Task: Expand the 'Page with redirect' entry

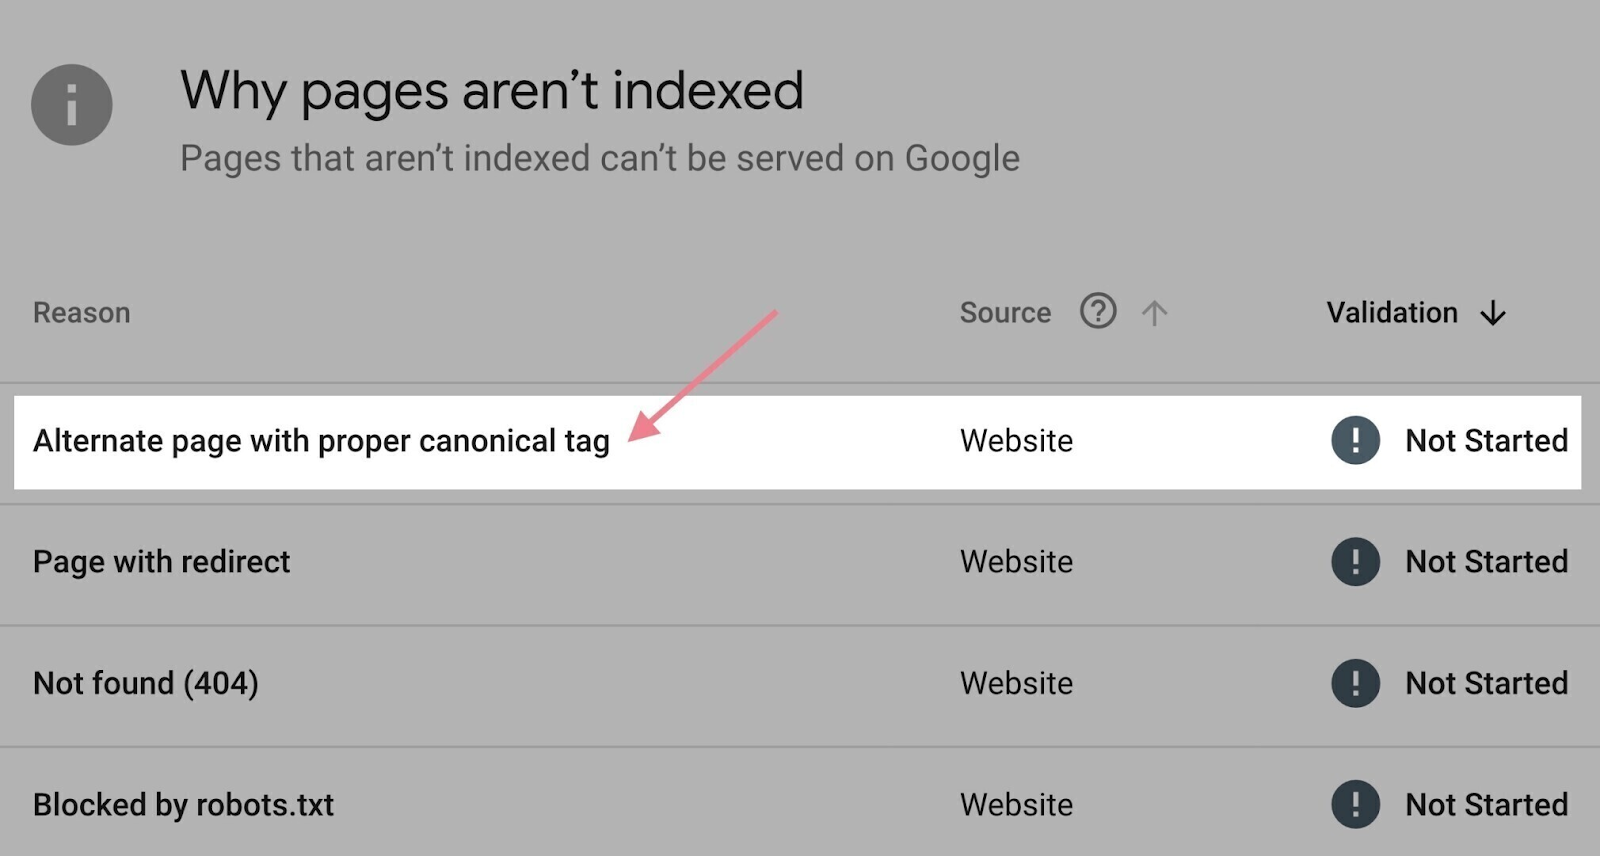Action: (x=161, y=562)
